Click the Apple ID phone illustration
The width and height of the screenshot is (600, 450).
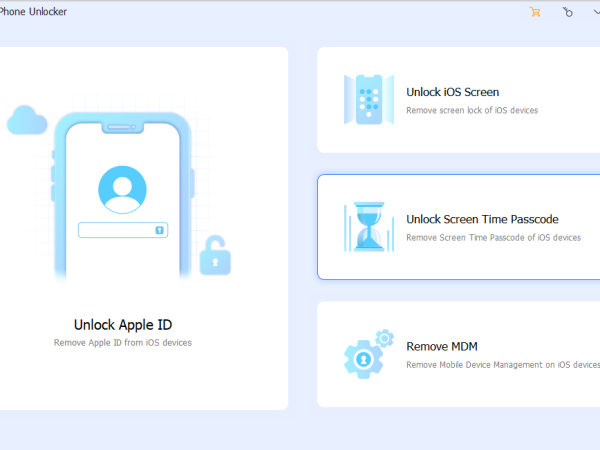click(x=122, y=197)
